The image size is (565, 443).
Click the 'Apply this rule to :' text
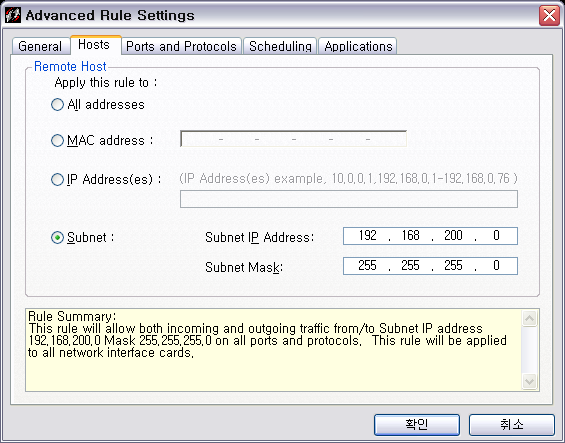(106, 83)
